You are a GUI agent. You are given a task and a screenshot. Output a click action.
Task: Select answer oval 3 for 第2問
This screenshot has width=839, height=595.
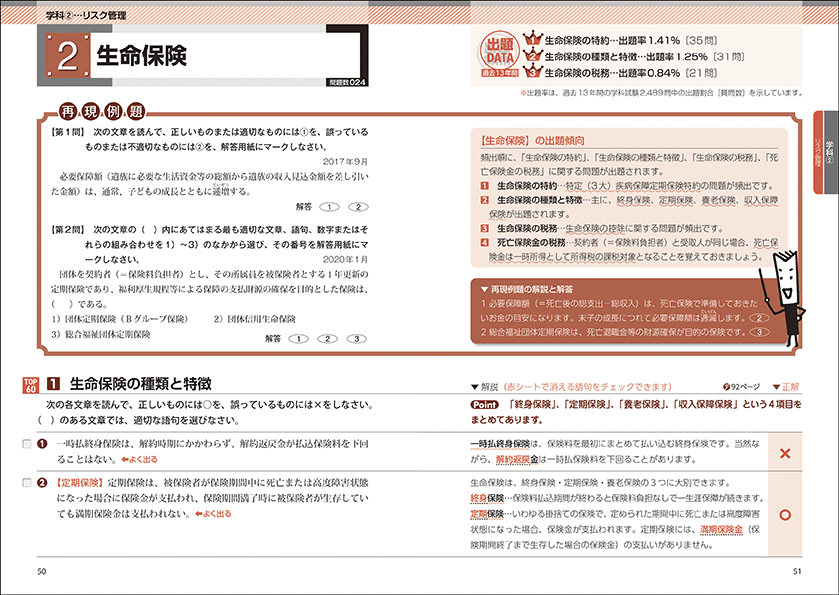(x=356, y=339)
